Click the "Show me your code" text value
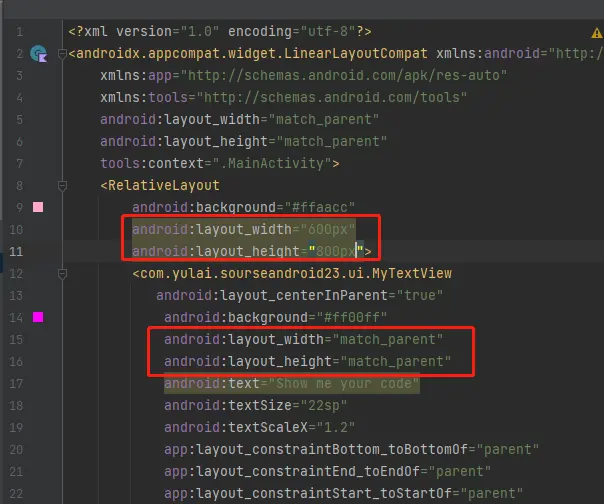 [x=344, y=384]
